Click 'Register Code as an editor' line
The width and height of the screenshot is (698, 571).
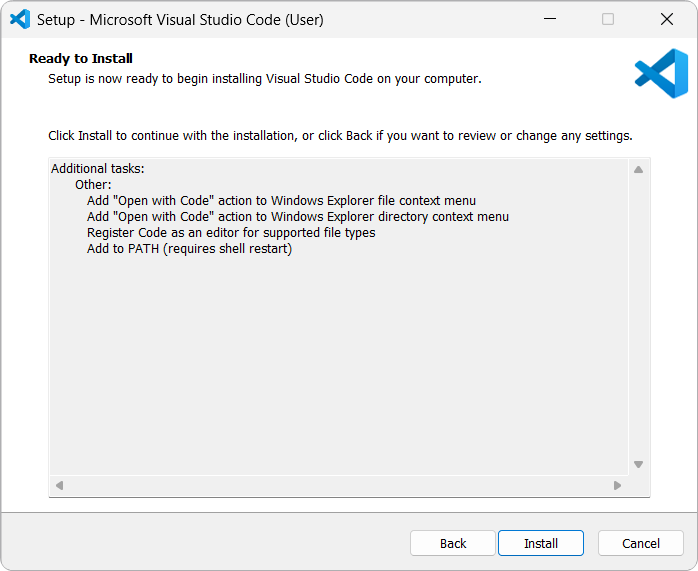[231, 233]
